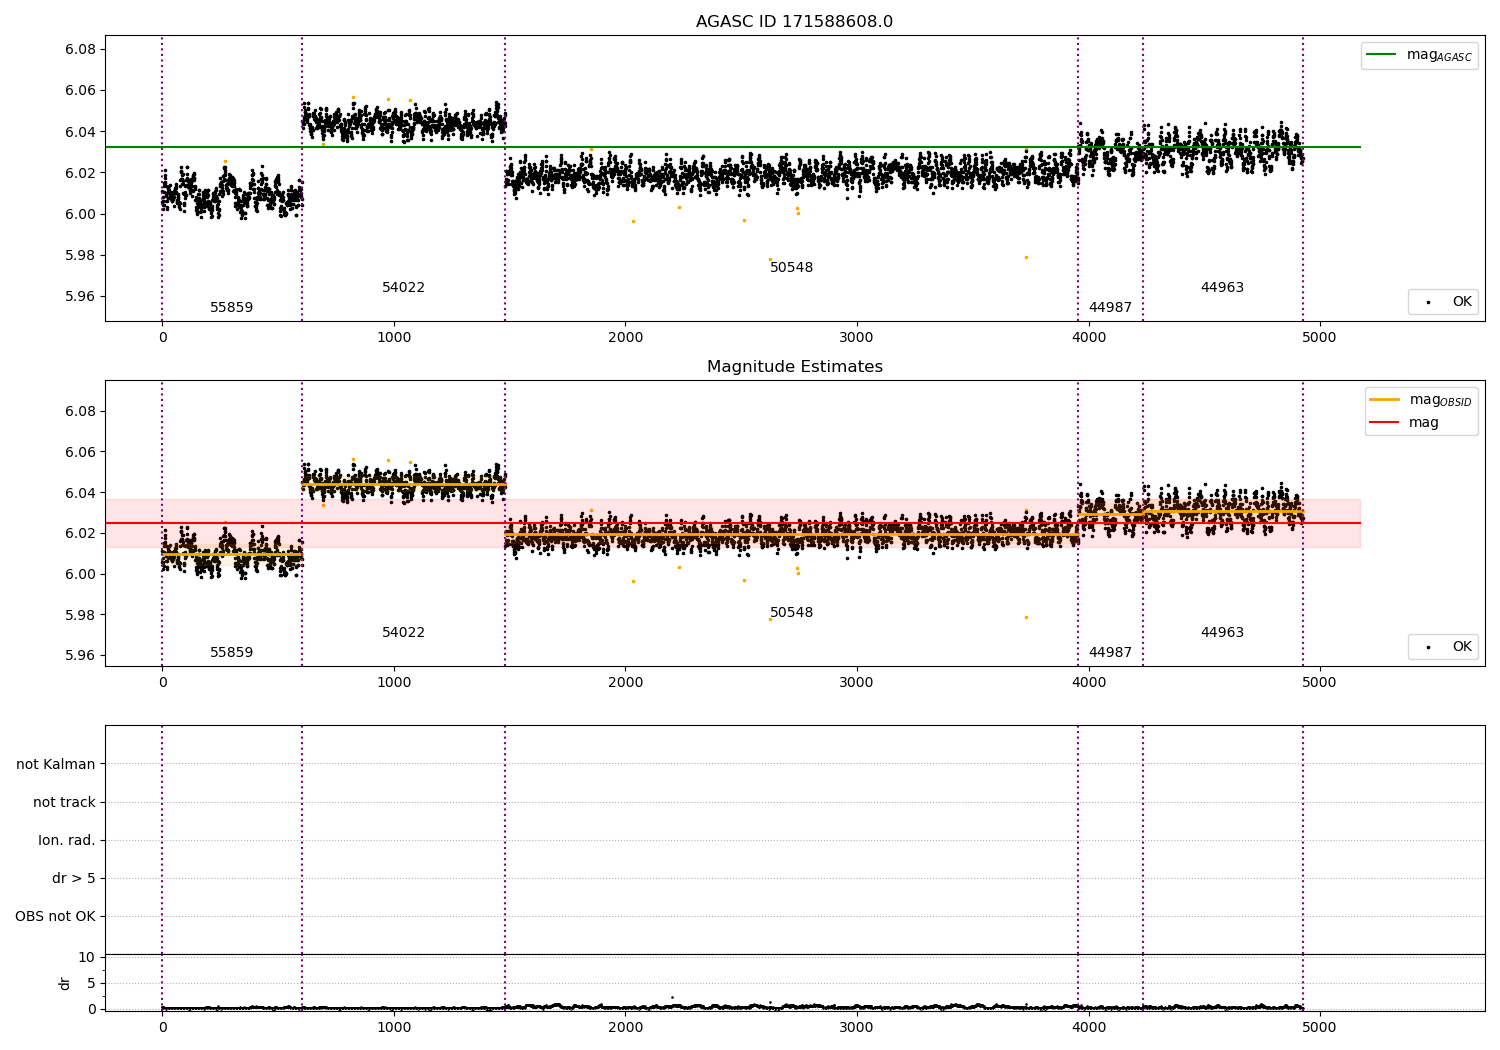1500x1050 pixels.
Task: Click the 'not track' axis label
Action: coord(64,802)
